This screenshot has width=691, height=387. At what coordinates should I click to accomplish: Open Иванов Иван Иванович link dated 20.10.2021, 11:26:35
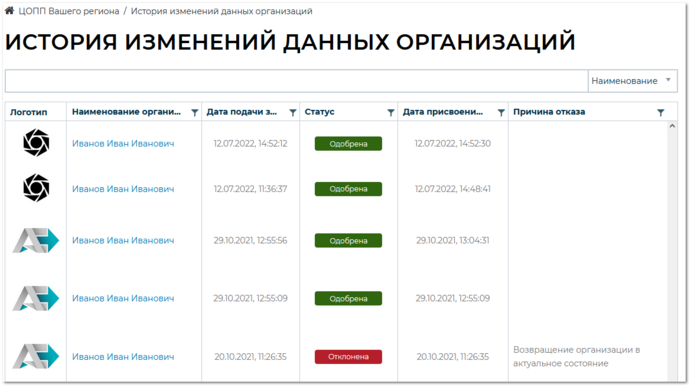(x=123, y=357)
